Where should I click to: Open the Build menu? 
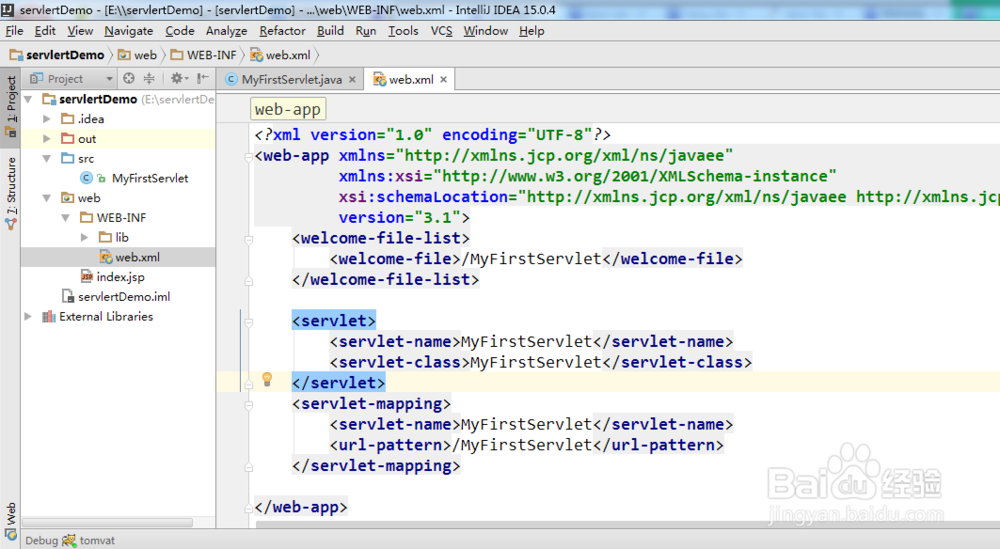[330, 31]
